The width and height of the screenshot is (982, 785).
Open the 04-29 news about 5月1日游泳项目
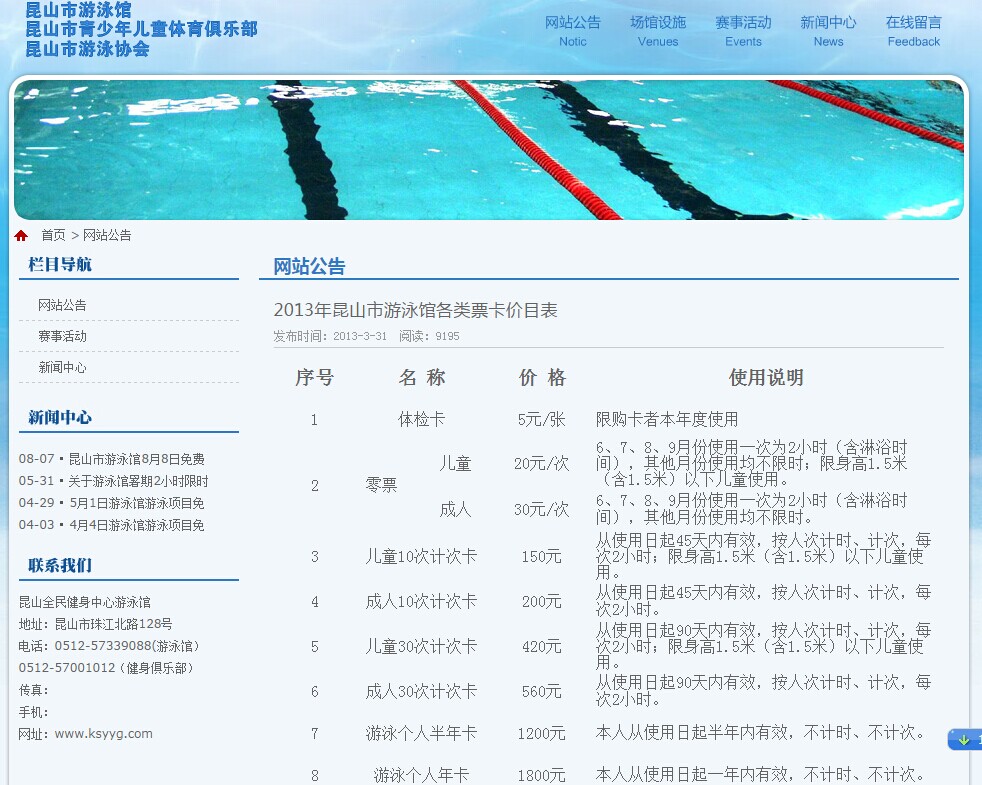(137, 503)
